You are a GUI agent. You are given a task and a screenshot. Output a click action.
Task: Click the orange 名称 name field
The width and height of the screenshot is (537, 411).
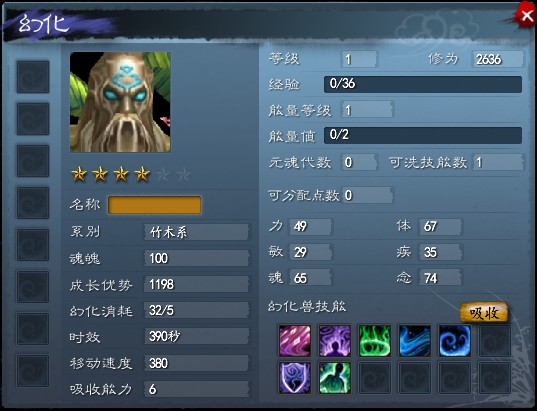coord(154,205)
